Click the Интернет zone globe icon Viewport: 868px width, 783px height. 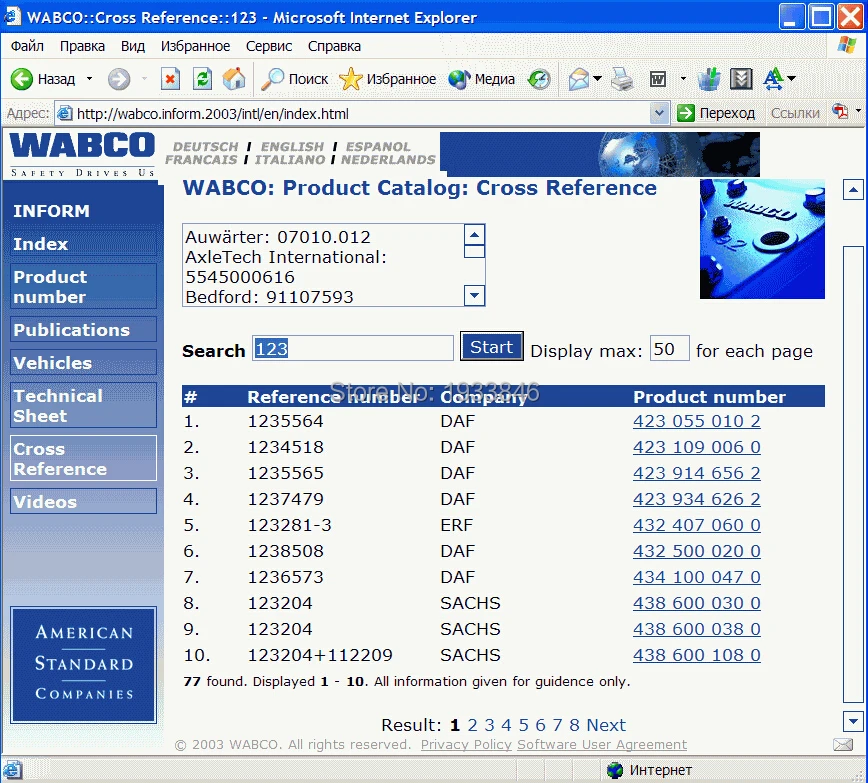615,770
